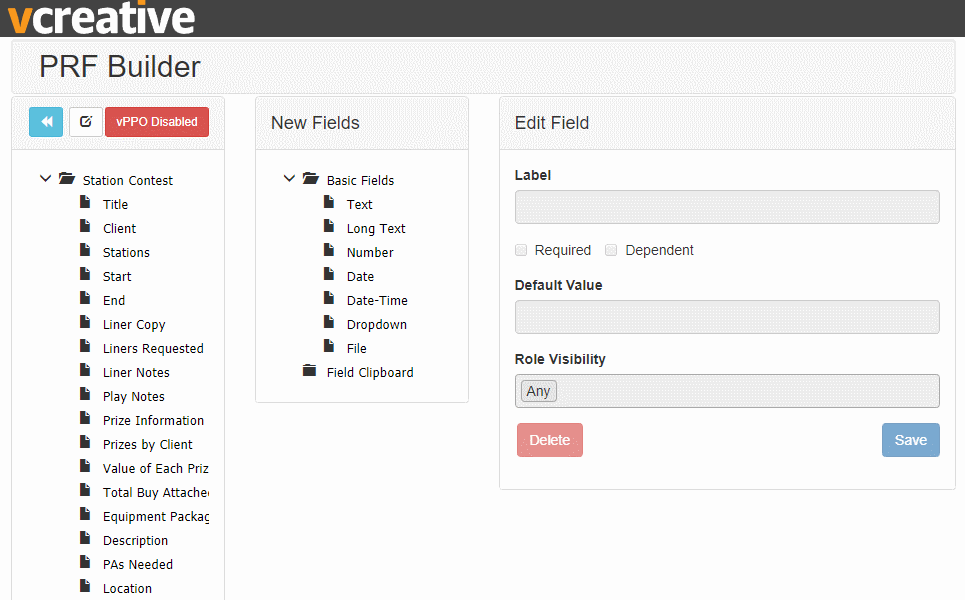Image resolution: width=965 pixels, height=600 pixels.
Task: Click the file icon beside Title
Action: click(x=86, y=202)
